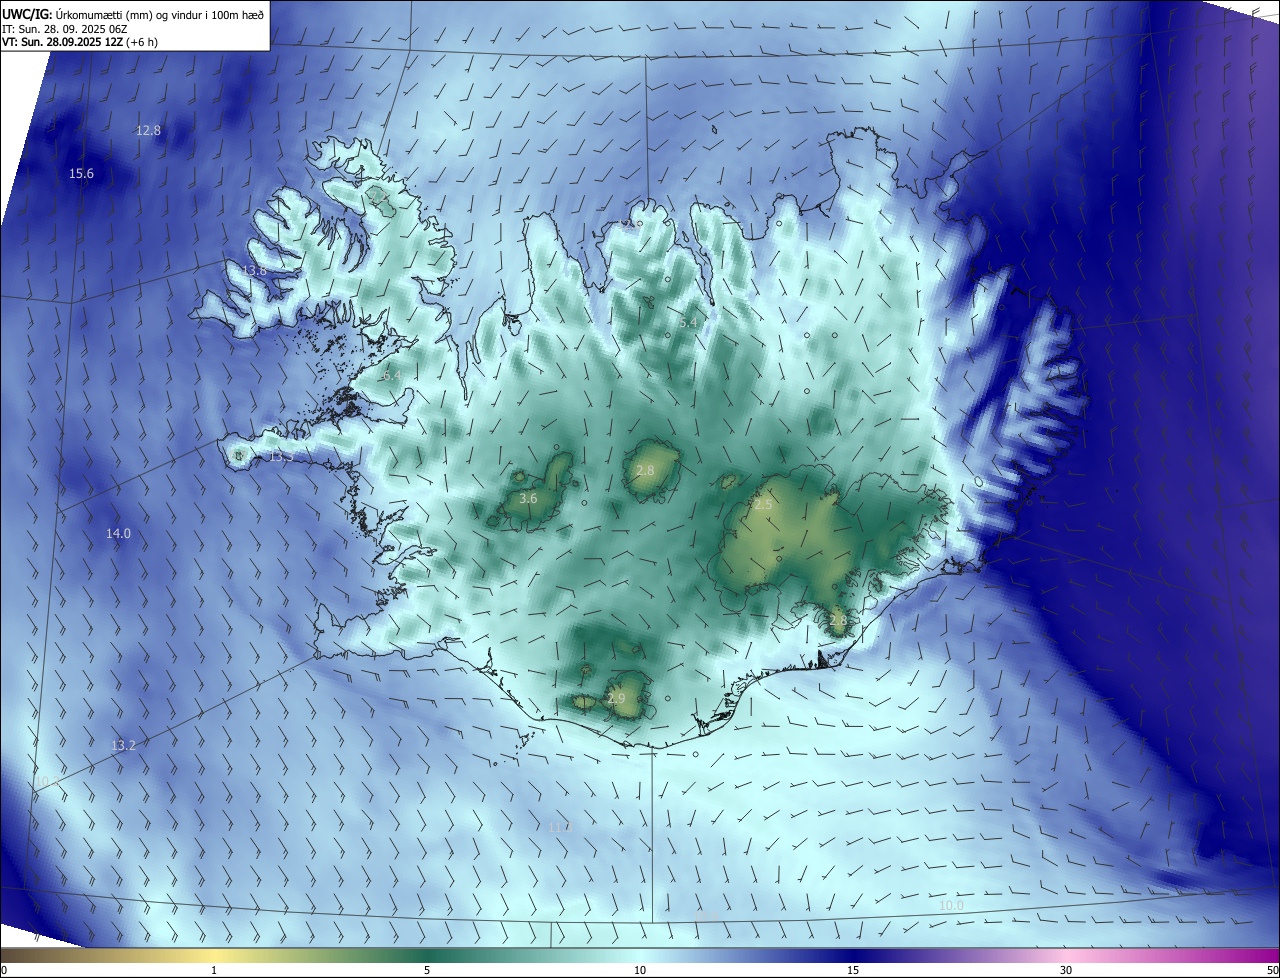Image resolution: width=1280 pixels, height=978 pixels.
Task: Click the 12.8 value label
Action: (x=148, y=131)
